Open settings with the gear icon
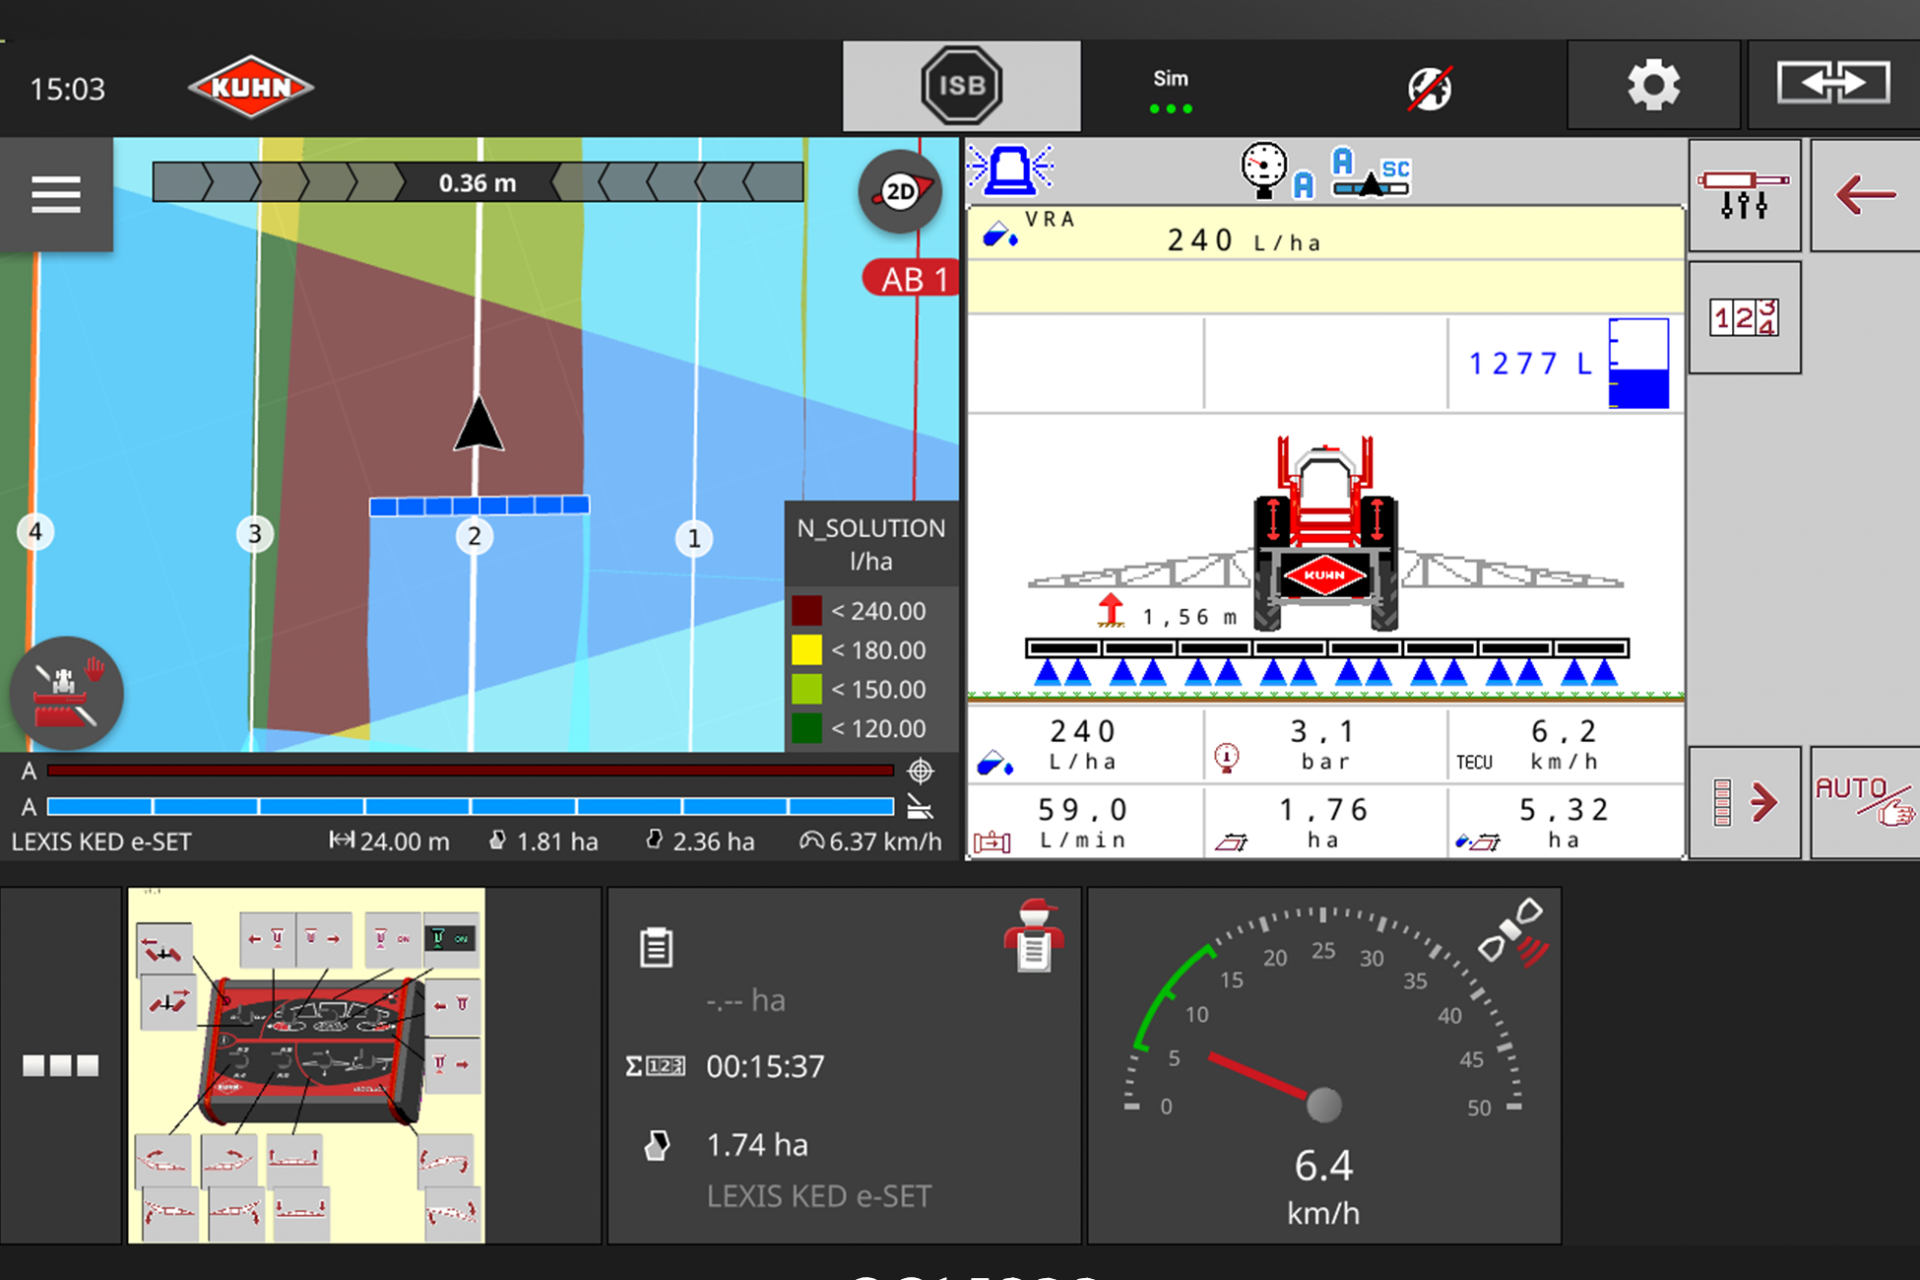 point(1653,86)
